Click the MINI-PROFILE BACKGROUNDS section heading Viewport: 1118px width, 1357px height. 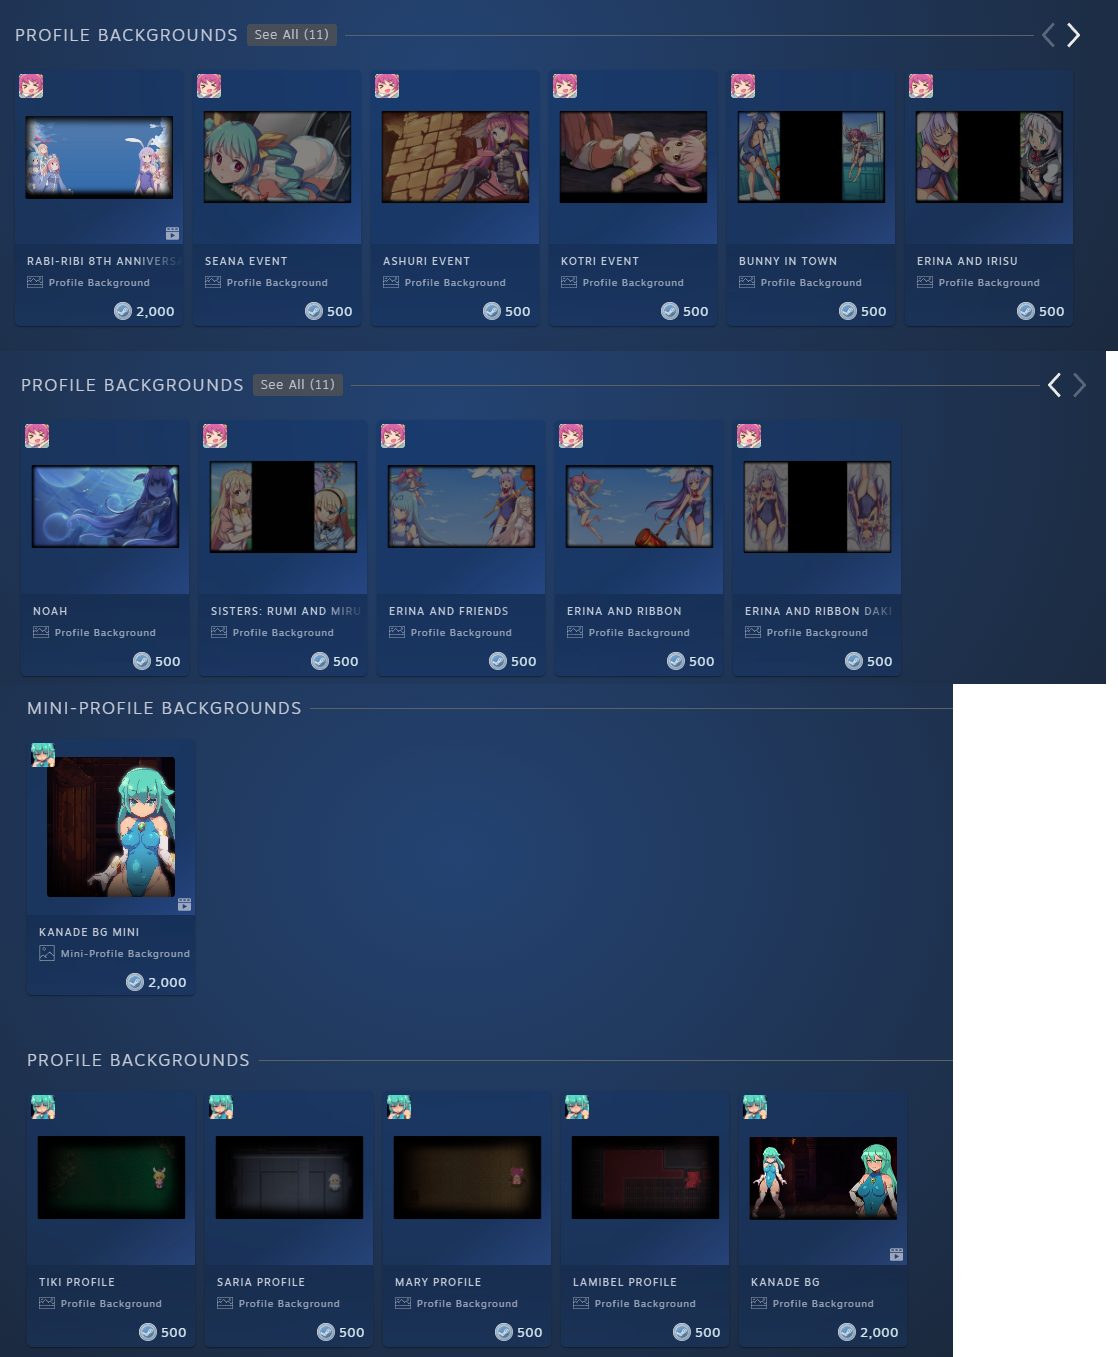point(164,708)
